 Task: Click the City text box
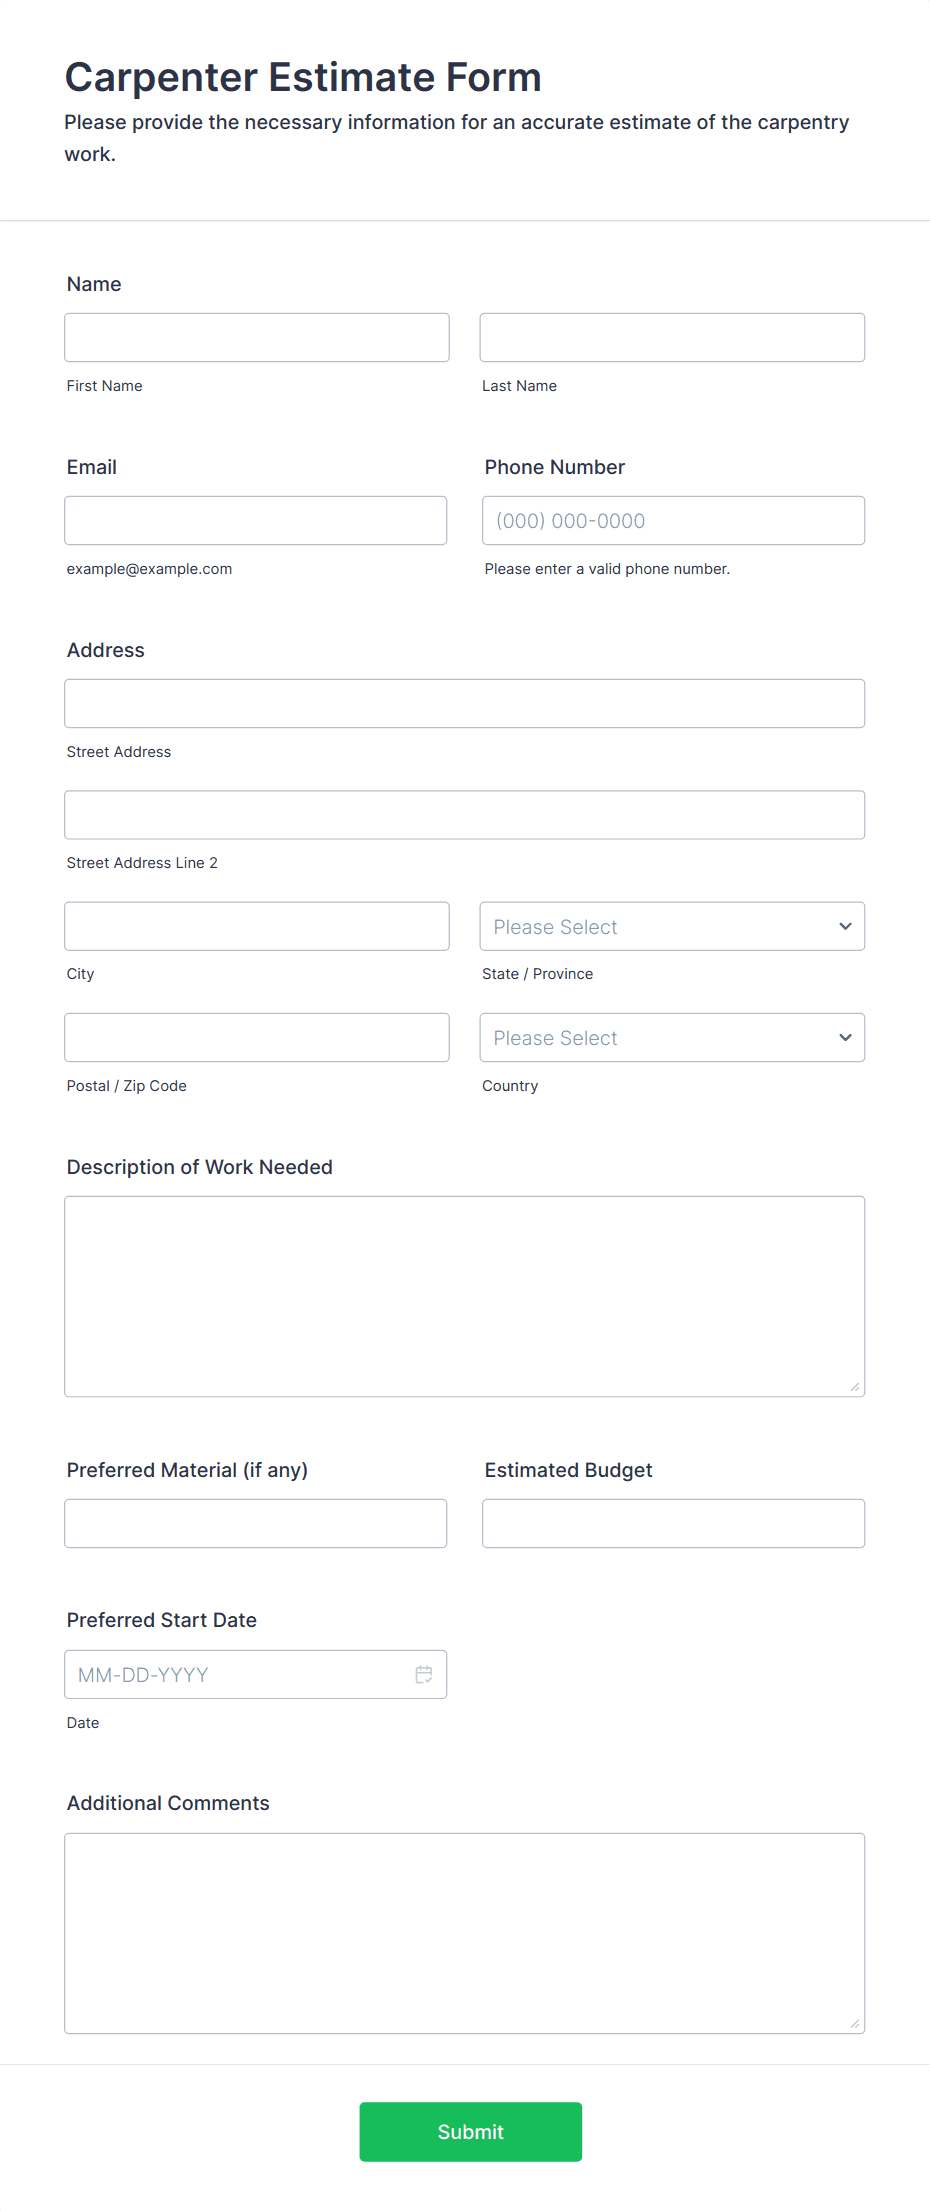[257, 926]
